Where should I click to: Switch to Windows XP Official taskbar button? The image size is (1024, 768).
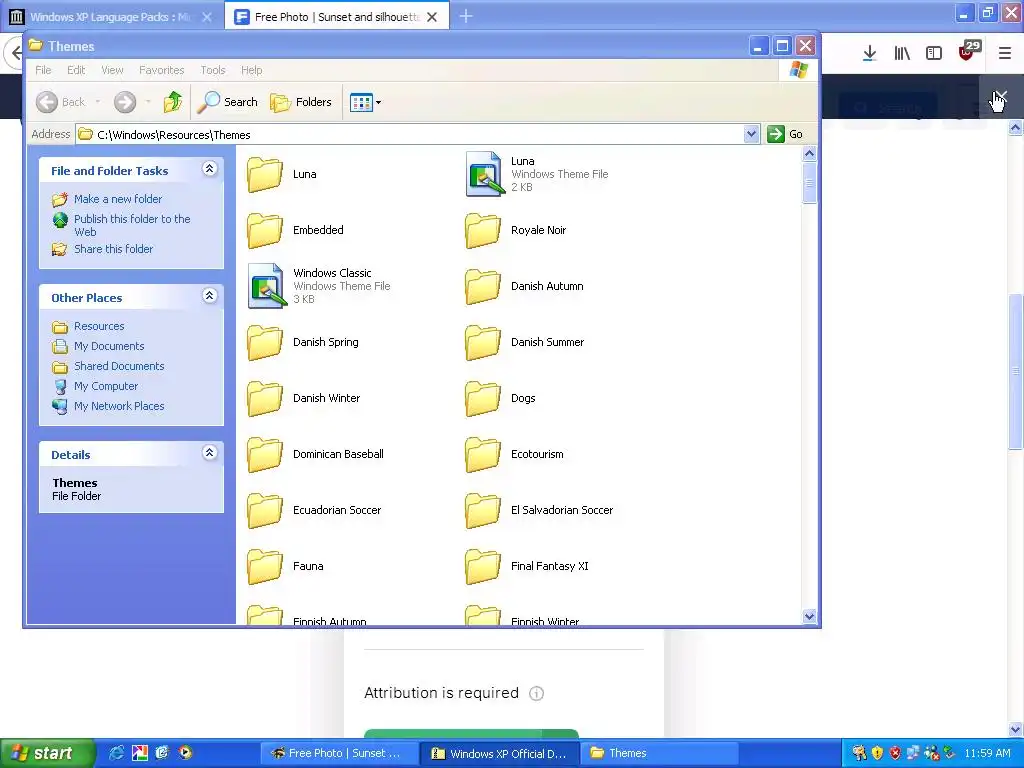coord(499,754)
